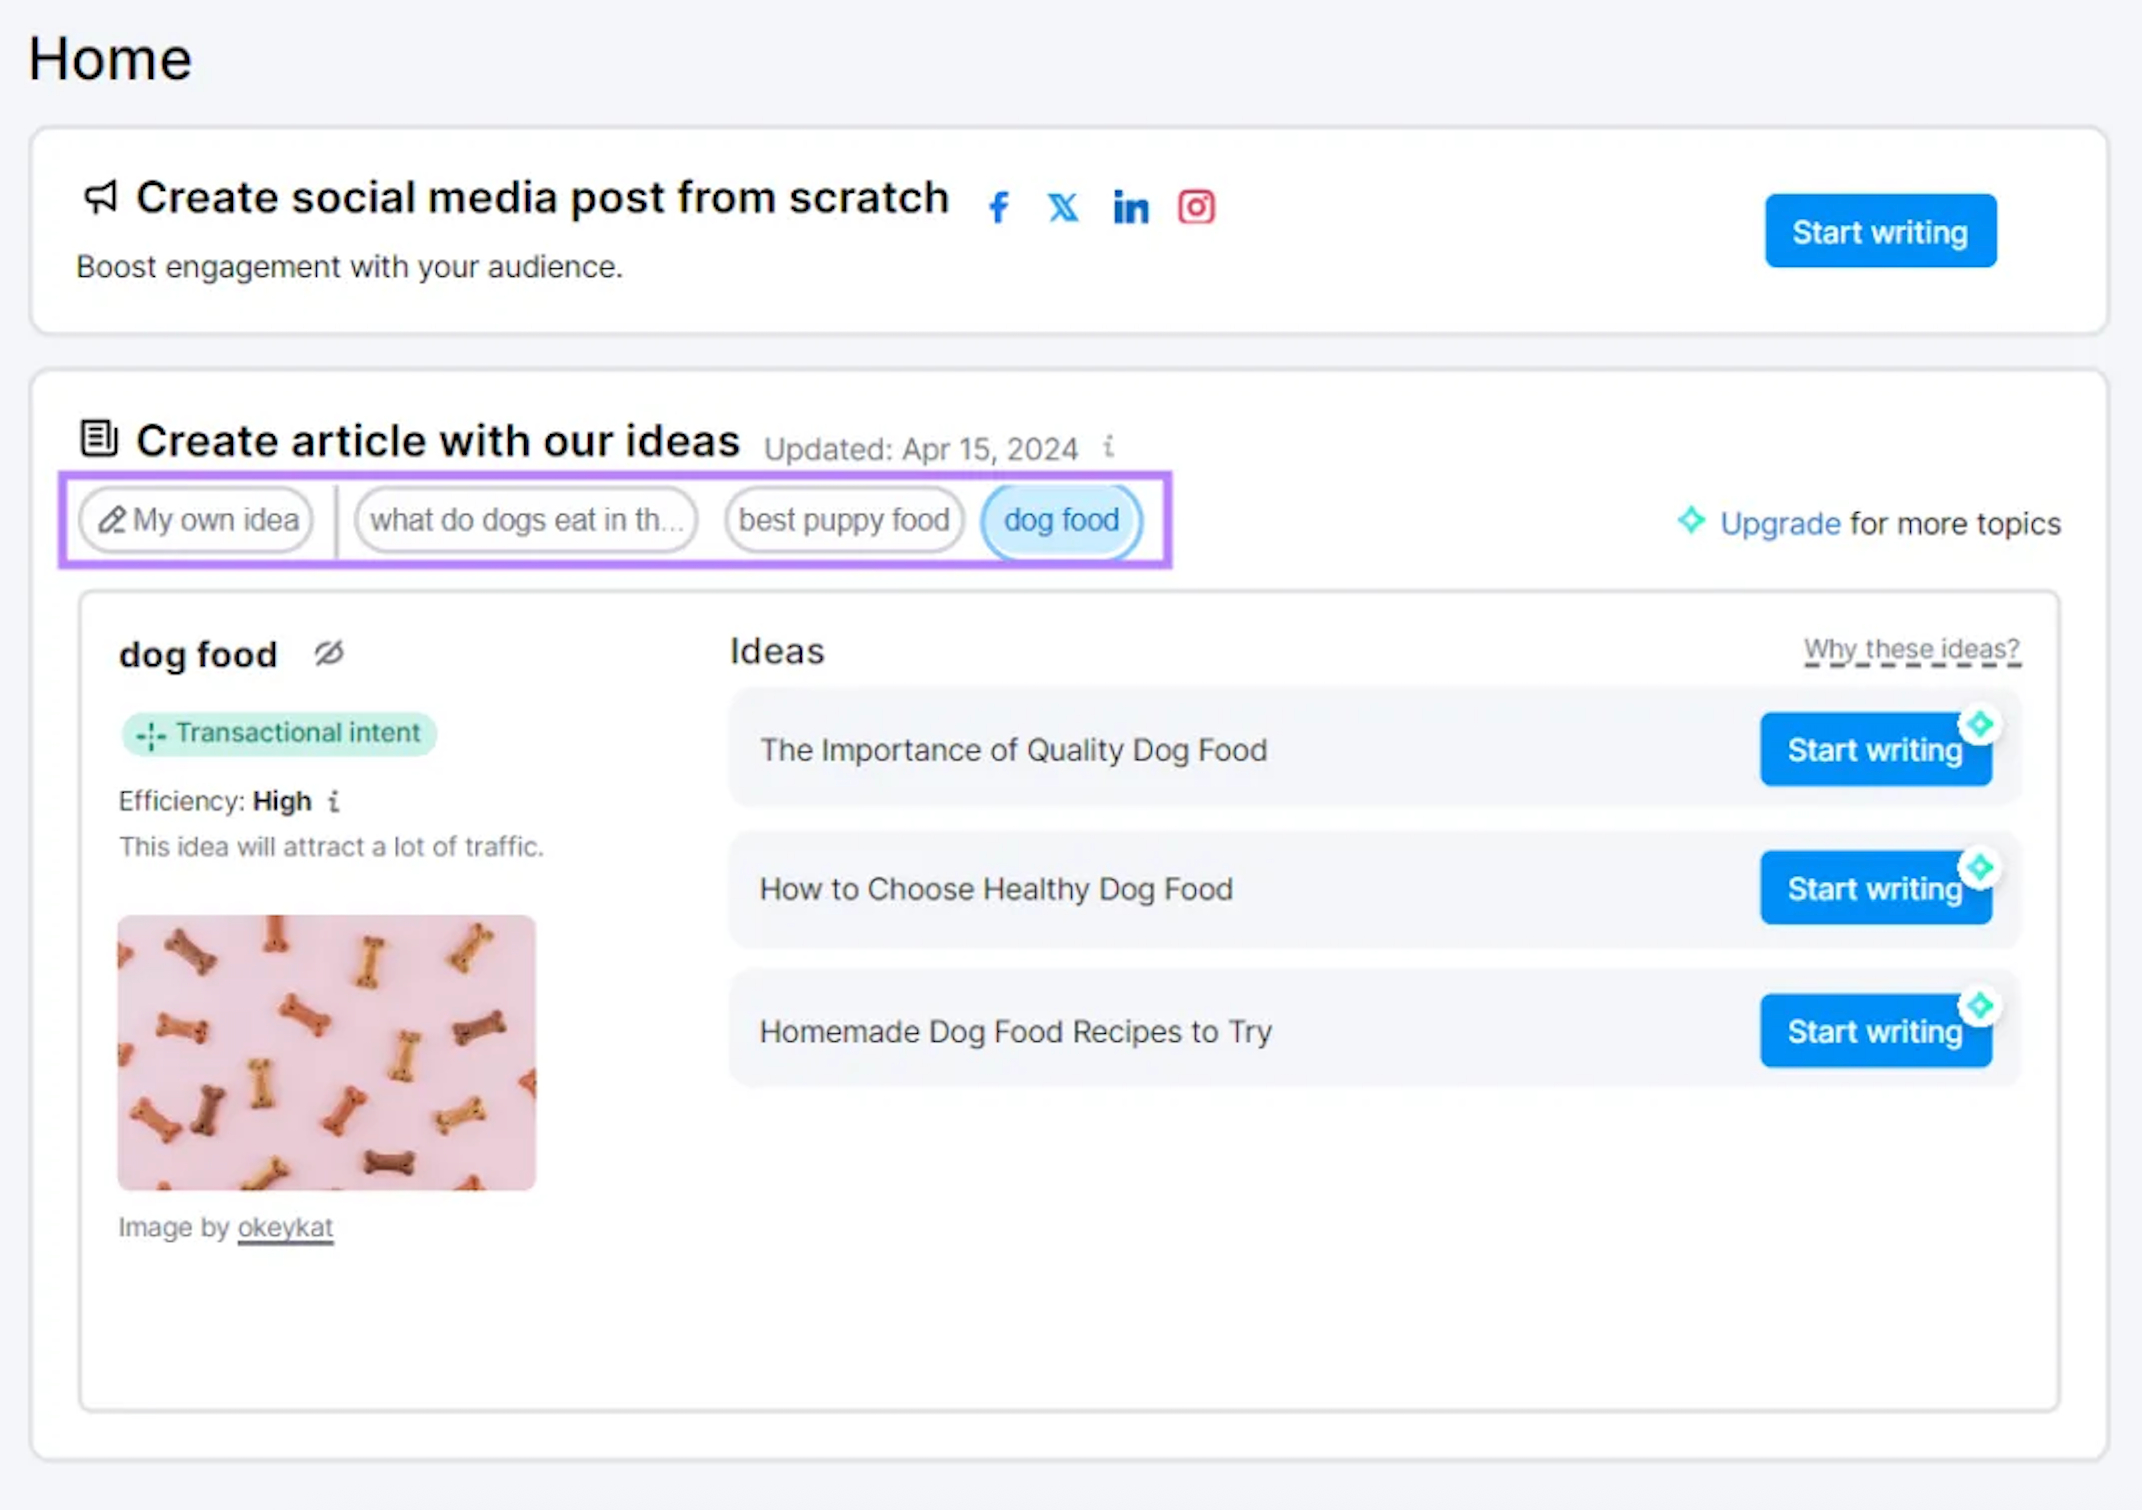The height and width of the screenshot is (1510, 2142).
Task: Open the 'My own idea' option
Action: [197, 520]
